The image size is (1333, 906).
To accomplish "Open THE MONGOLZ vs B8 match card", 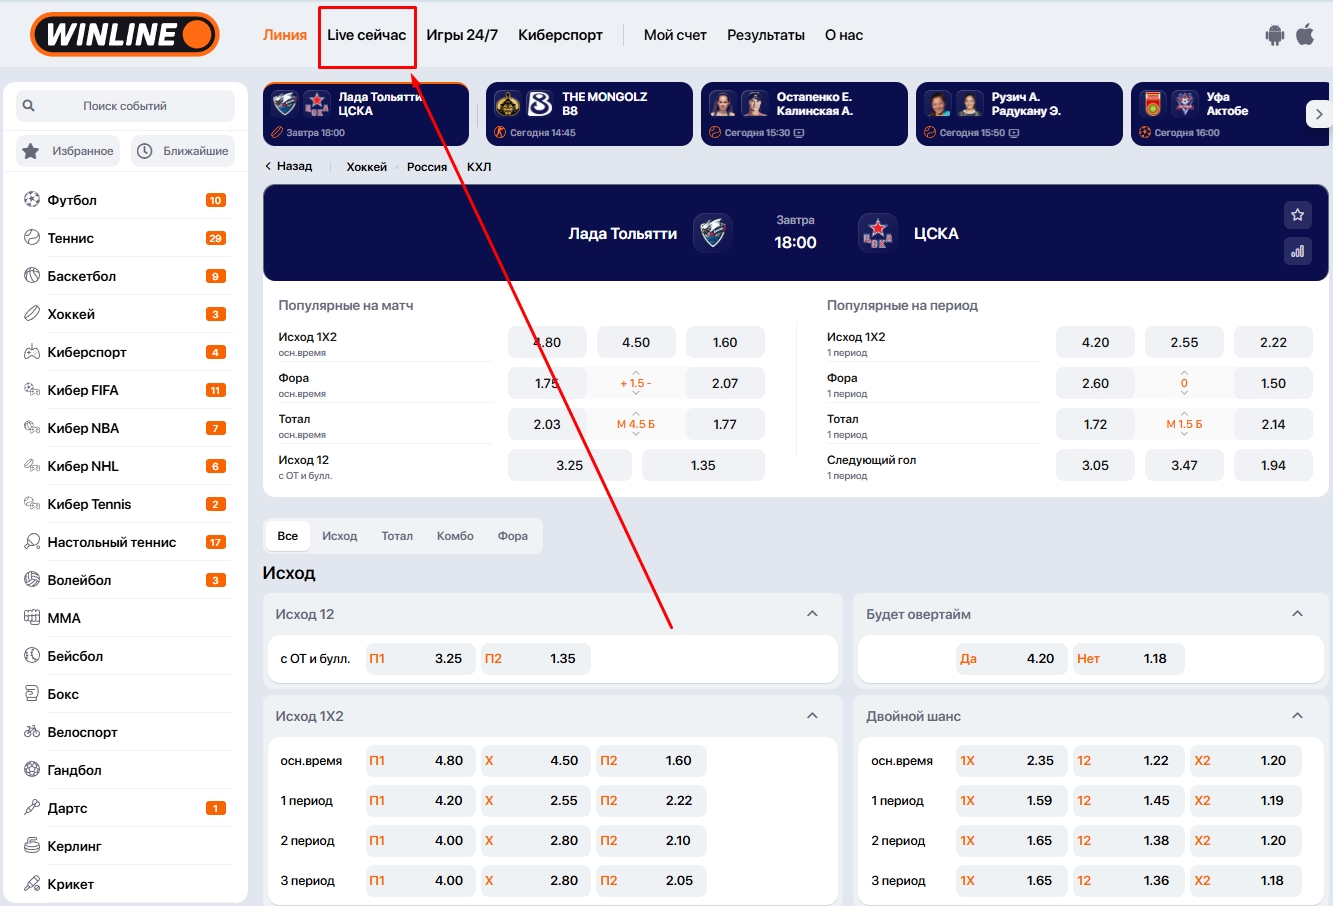I will pyautogui.click(x=589, y=114).
